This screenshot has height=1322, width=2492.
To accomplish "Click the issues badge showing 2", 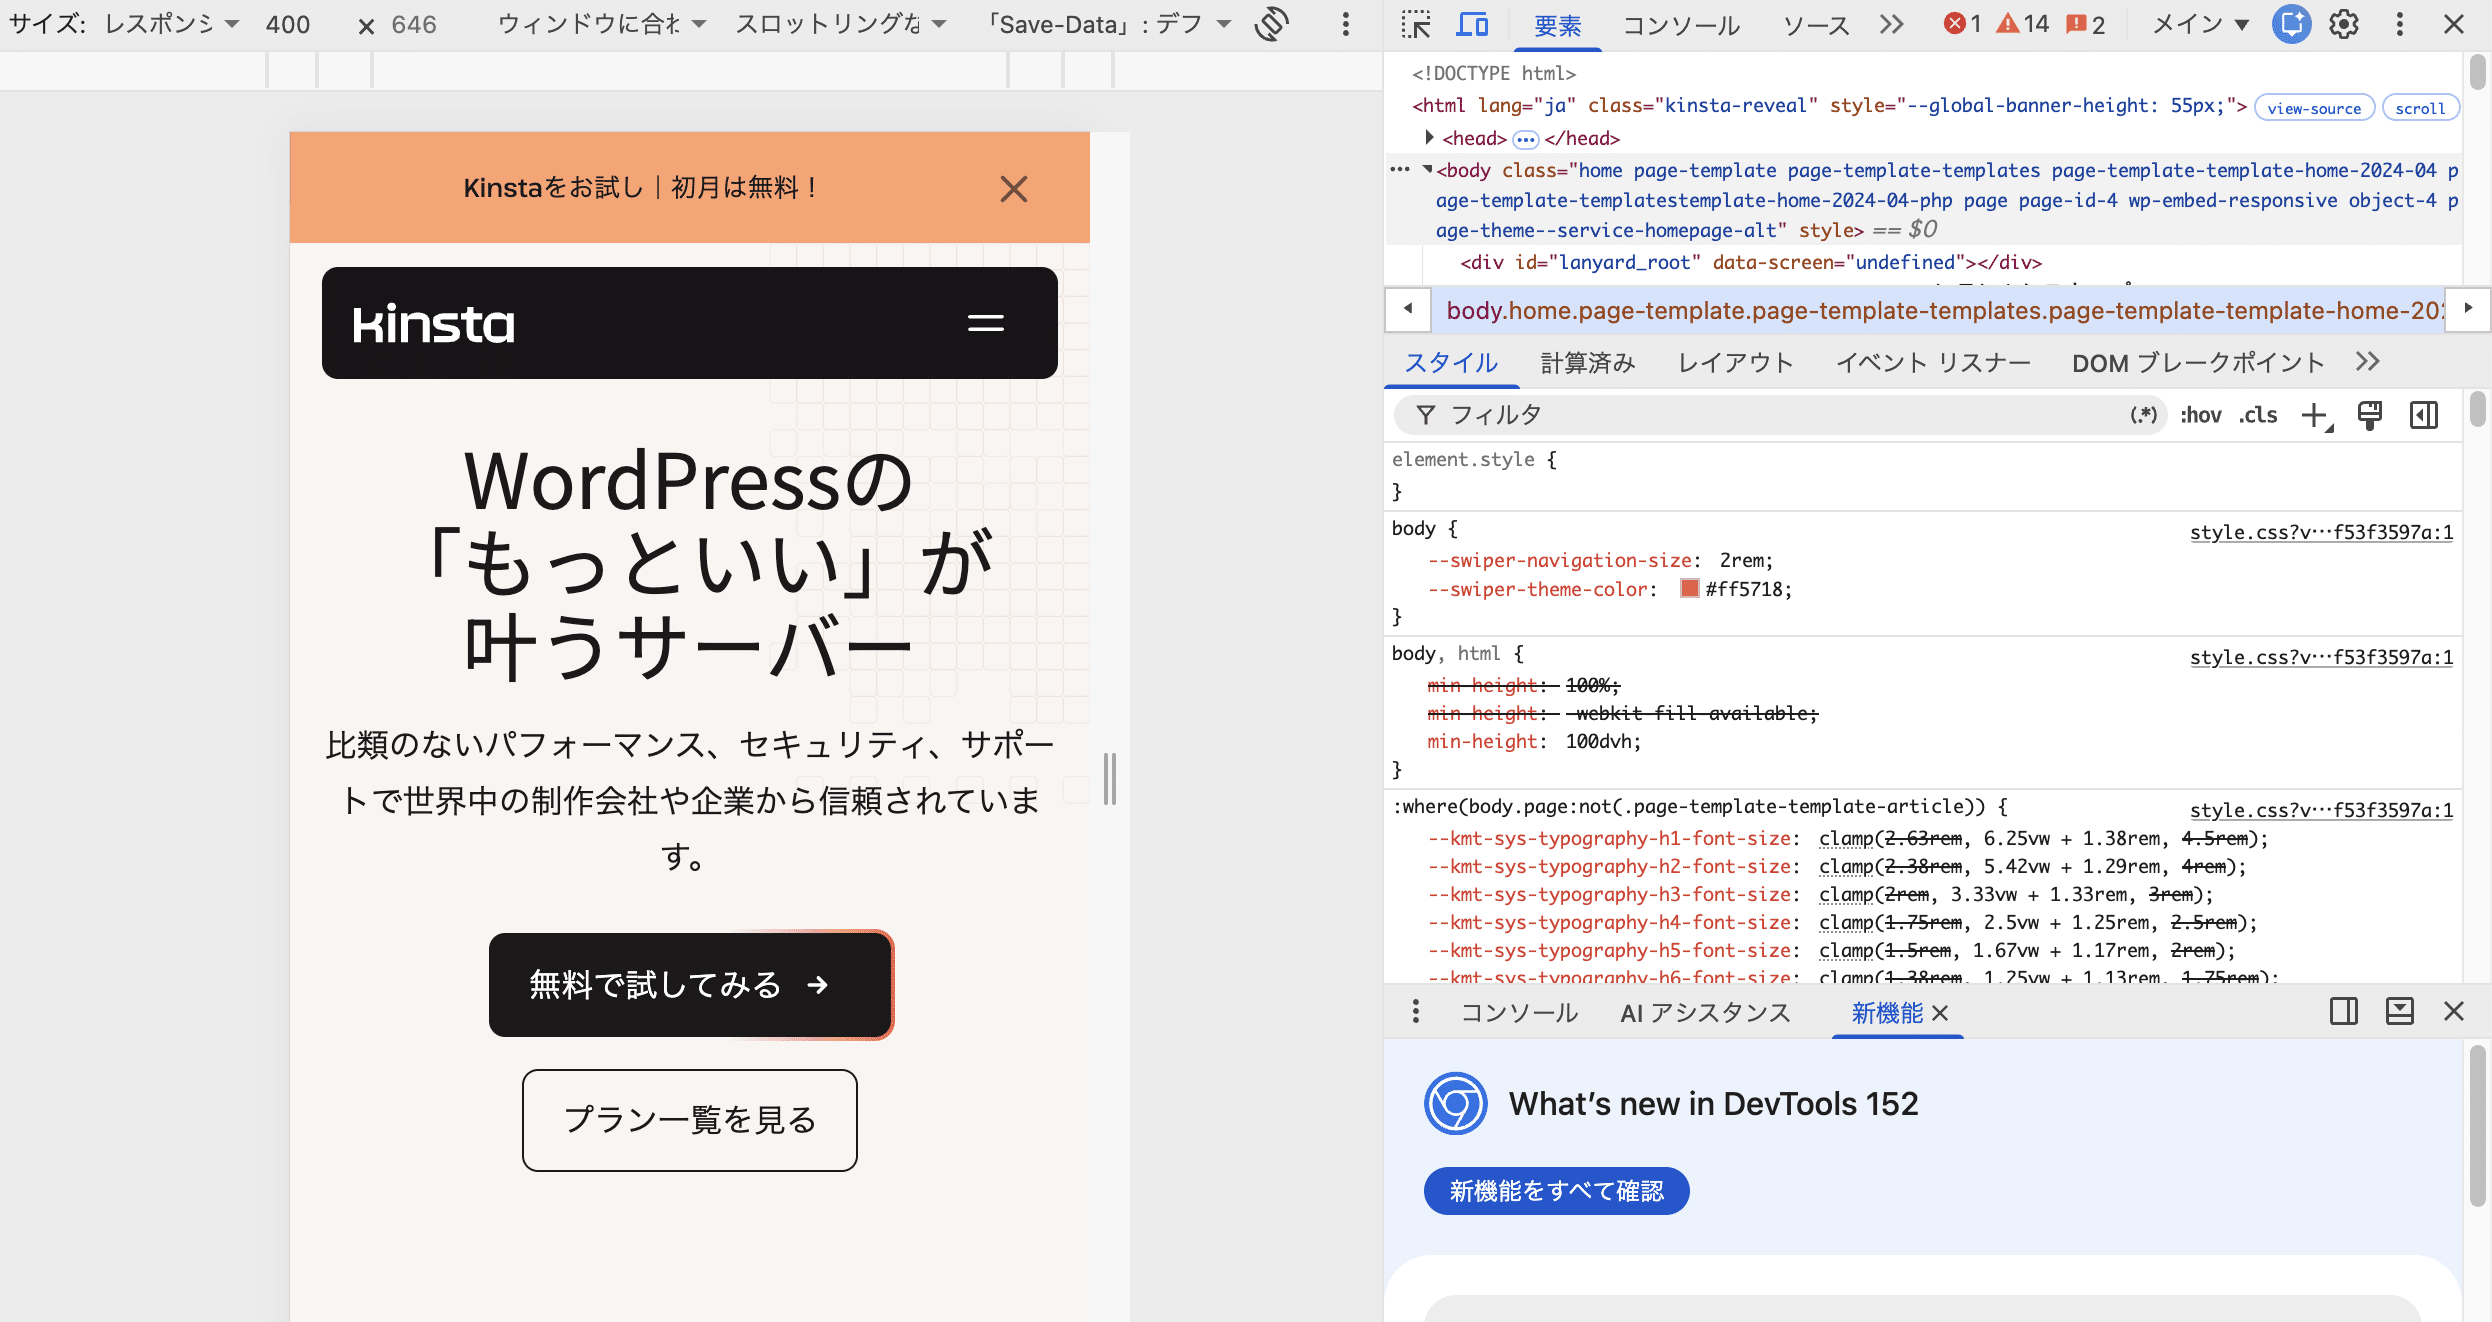I will pos(2086,24).
